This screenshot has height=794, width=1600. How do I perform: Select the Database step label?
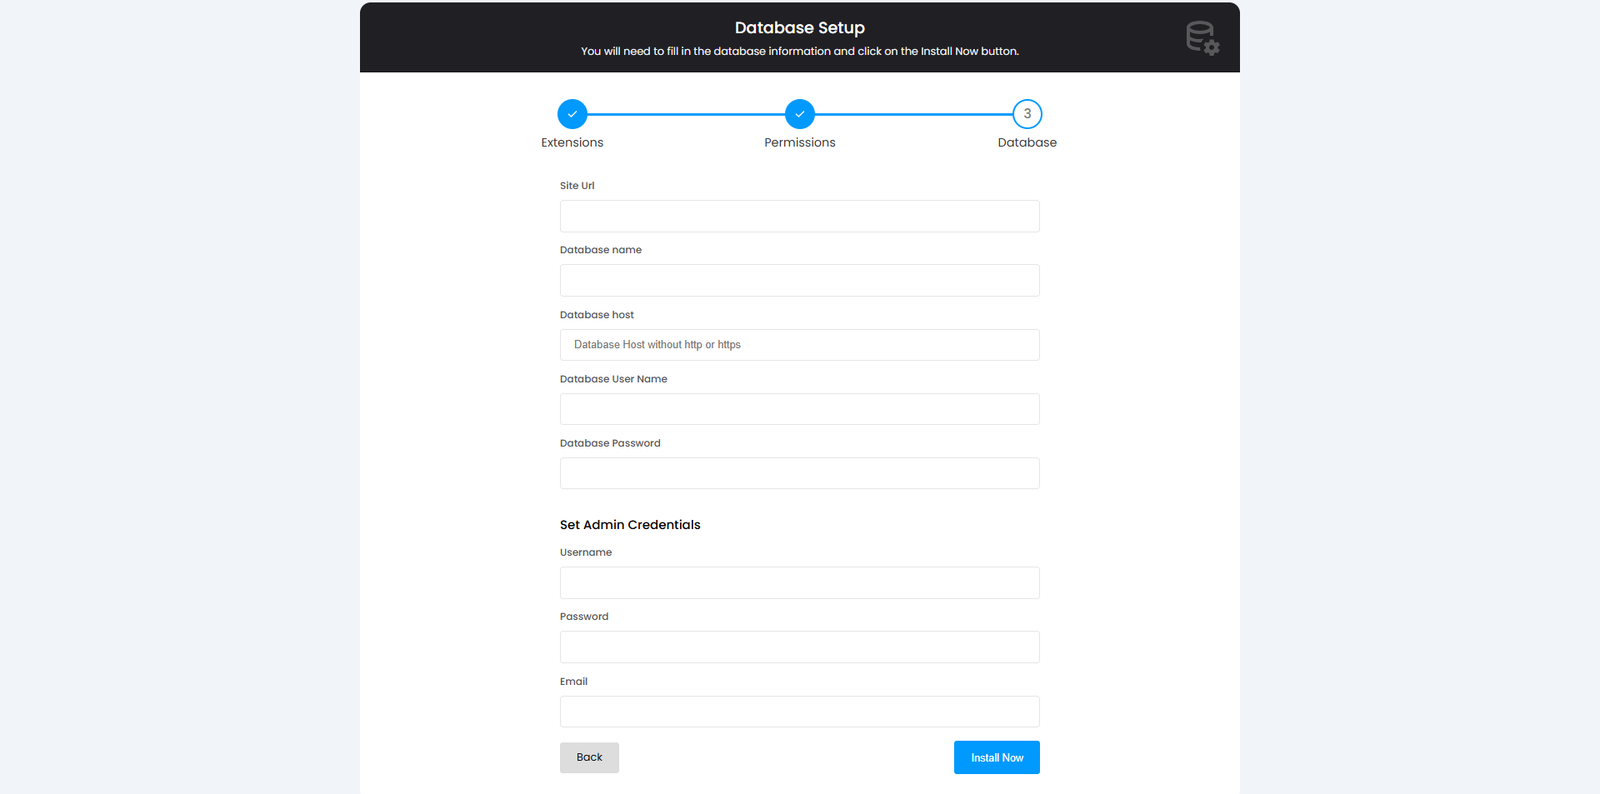coord(1027,143)
